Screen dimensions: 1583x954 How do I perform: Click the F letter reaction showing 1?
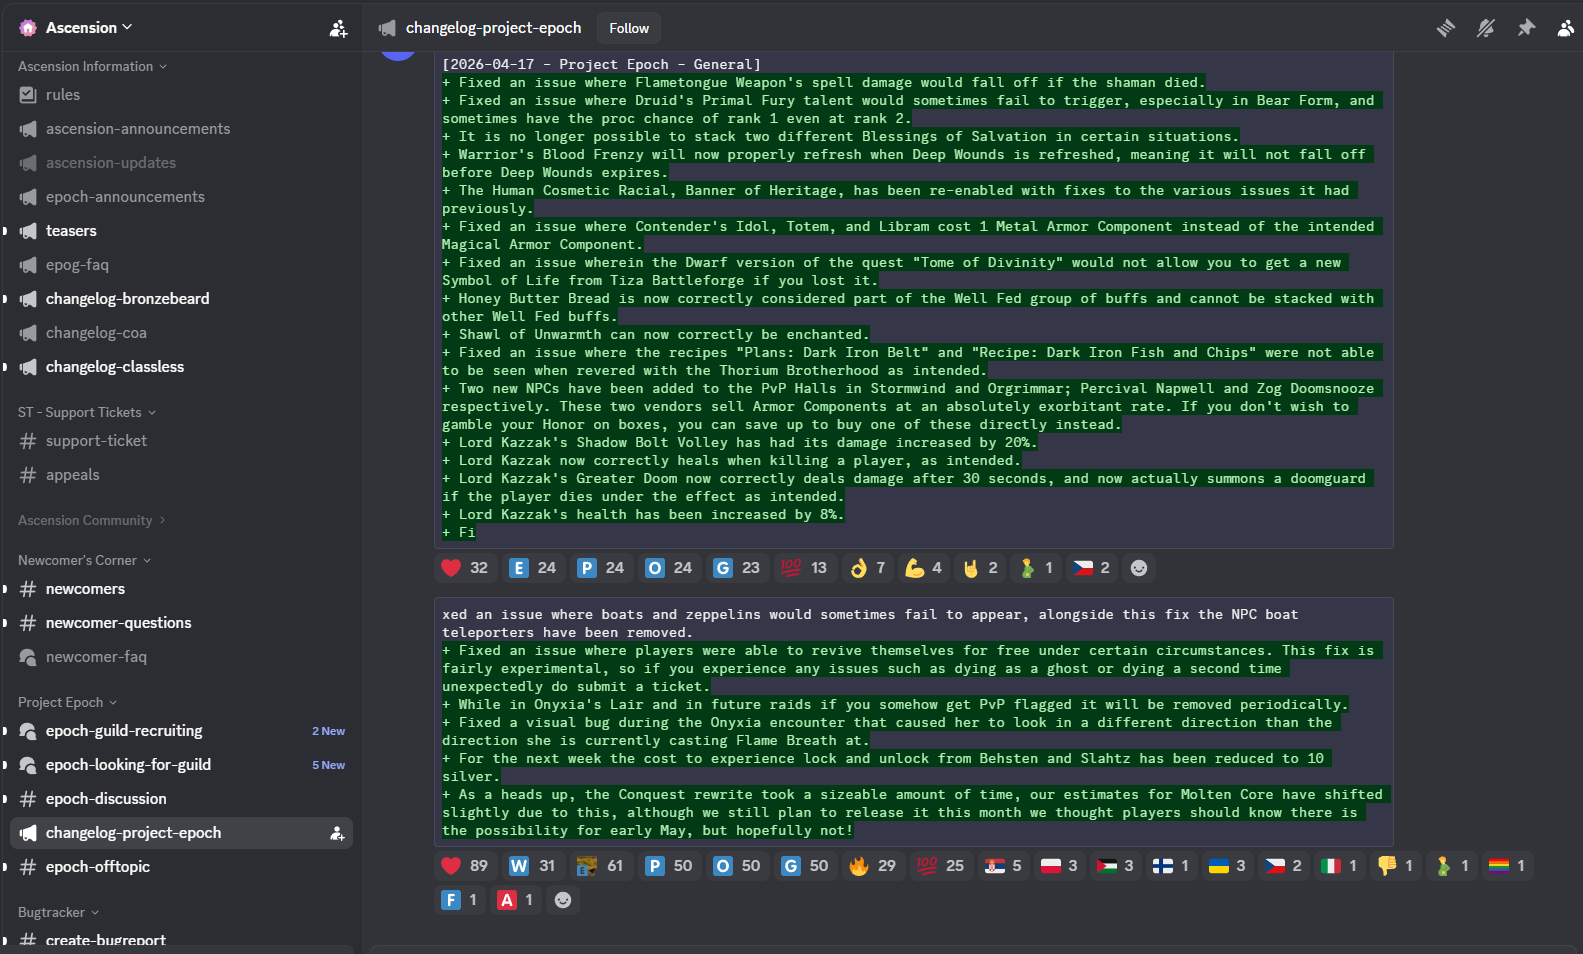tap(459, 900)
